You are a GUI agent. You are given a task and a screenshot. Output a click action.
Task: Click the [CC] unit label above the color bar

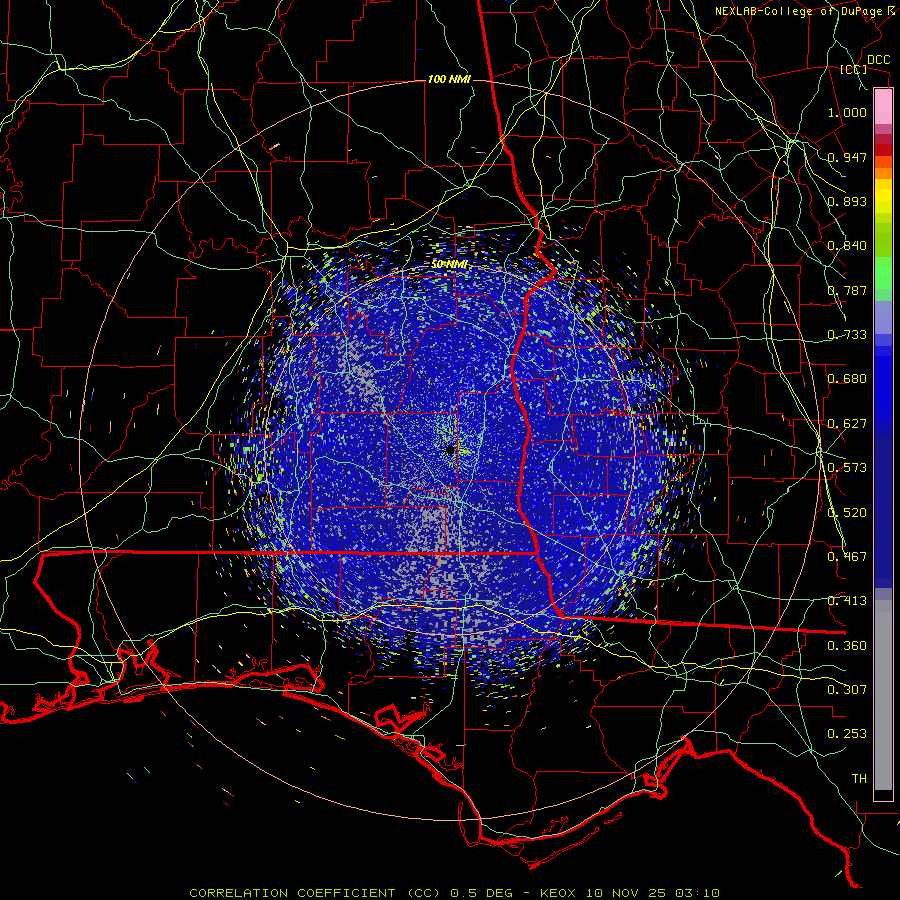pos(854,69)
